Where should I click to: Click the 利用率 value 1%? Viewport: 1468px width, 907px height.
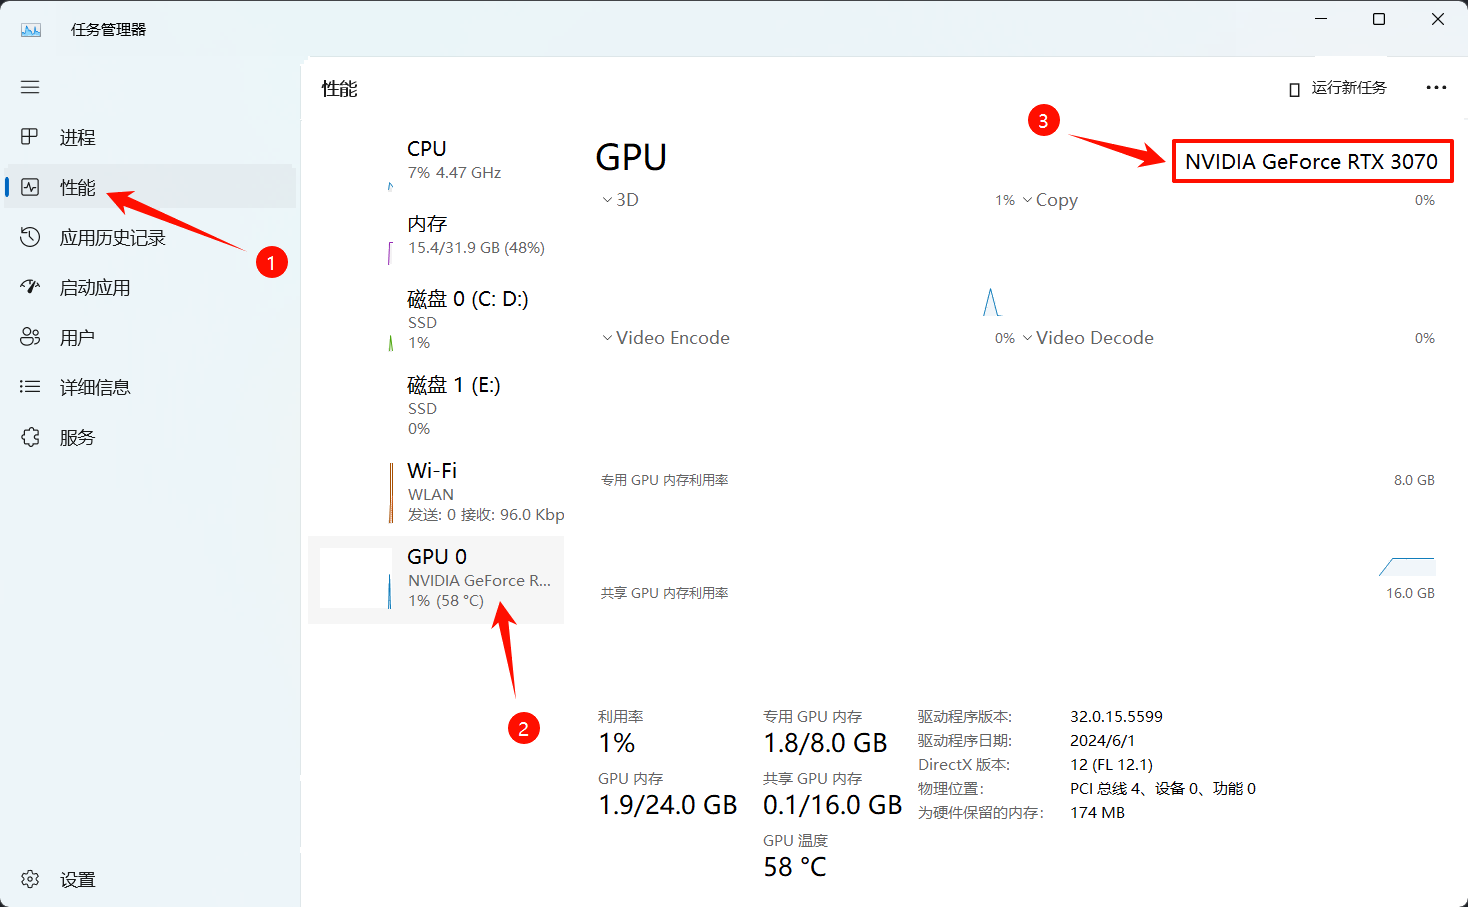617,743
